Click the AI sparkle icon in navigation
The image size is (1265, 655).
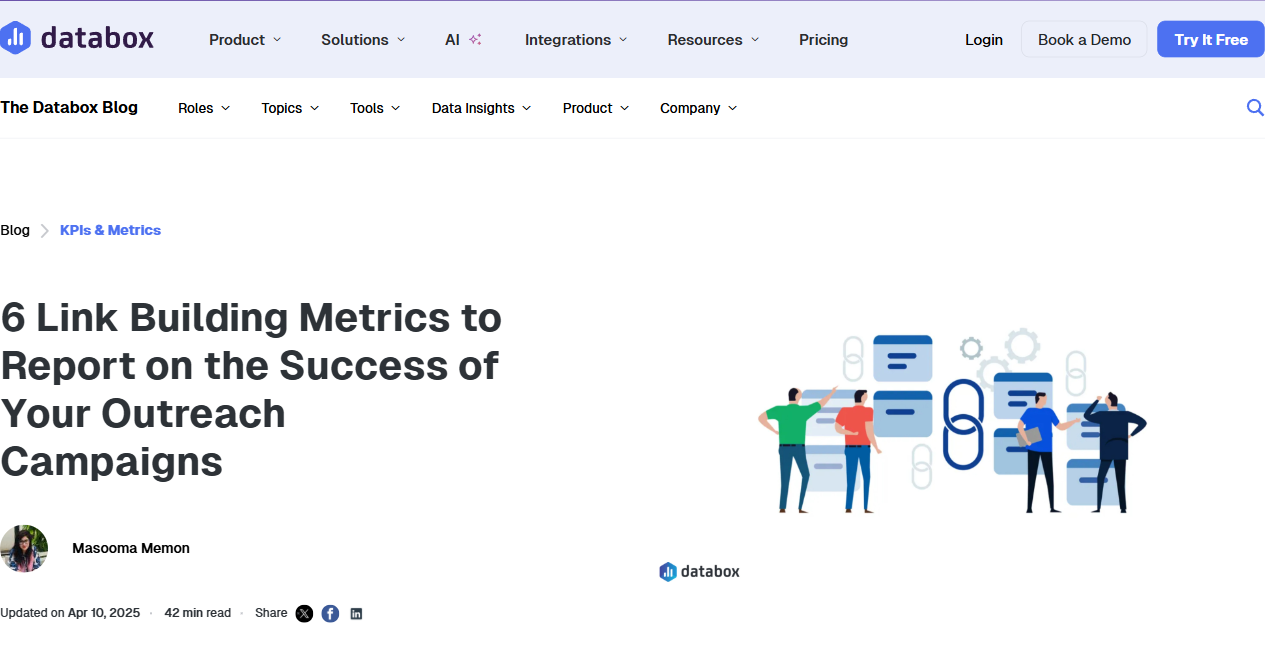pyautogui.click(x=474, y=38)
